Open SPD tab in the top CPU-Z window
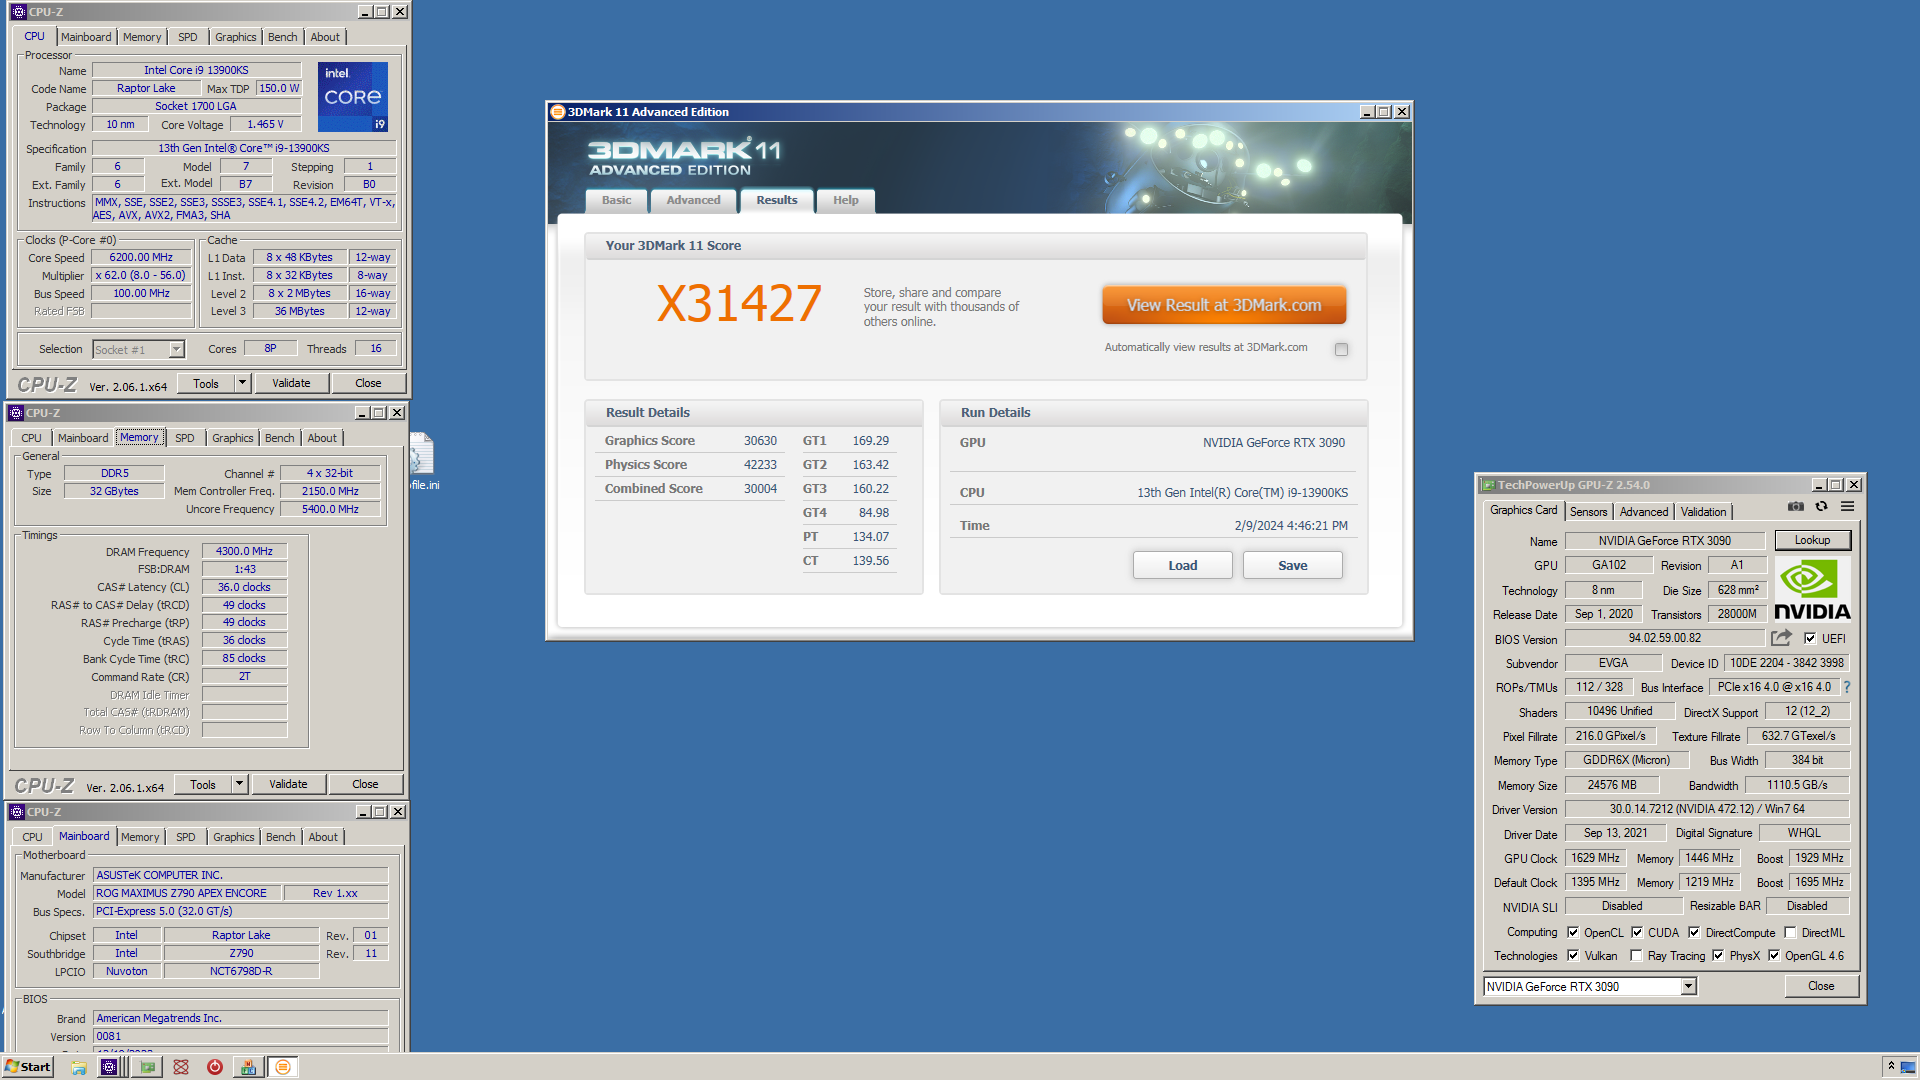The height and width of the screenshot is (1080, 1920). tap(187, 37)
